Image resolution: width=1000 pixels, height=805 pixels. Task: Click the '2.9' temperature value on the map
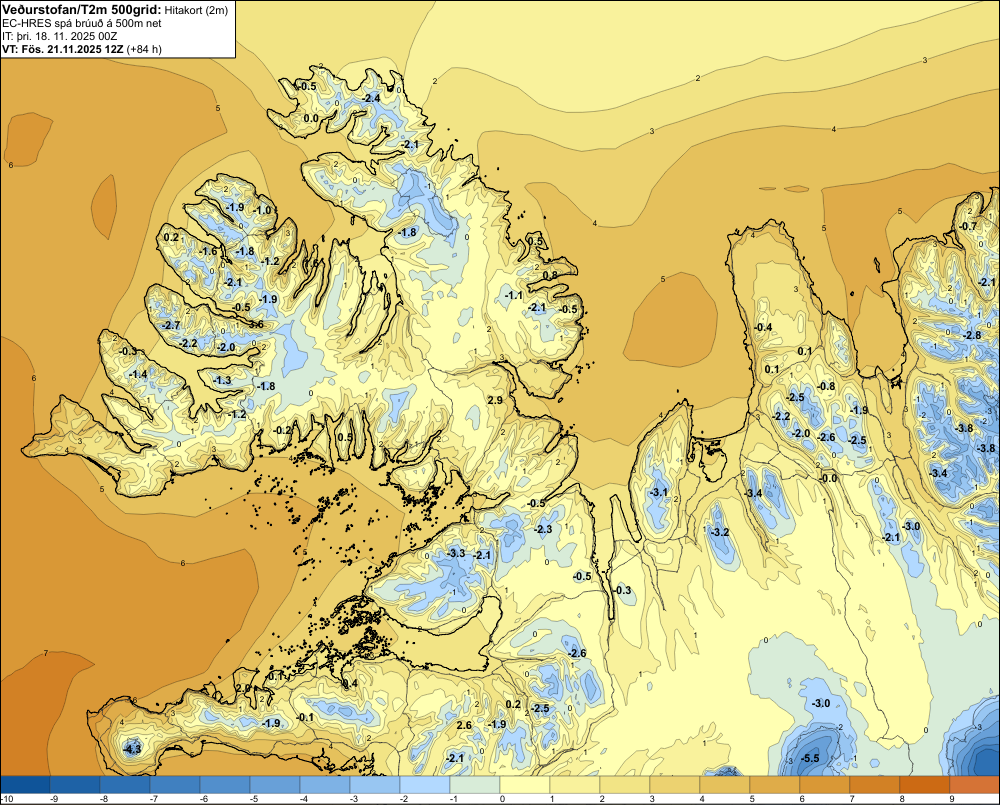[x=495, y=400]
